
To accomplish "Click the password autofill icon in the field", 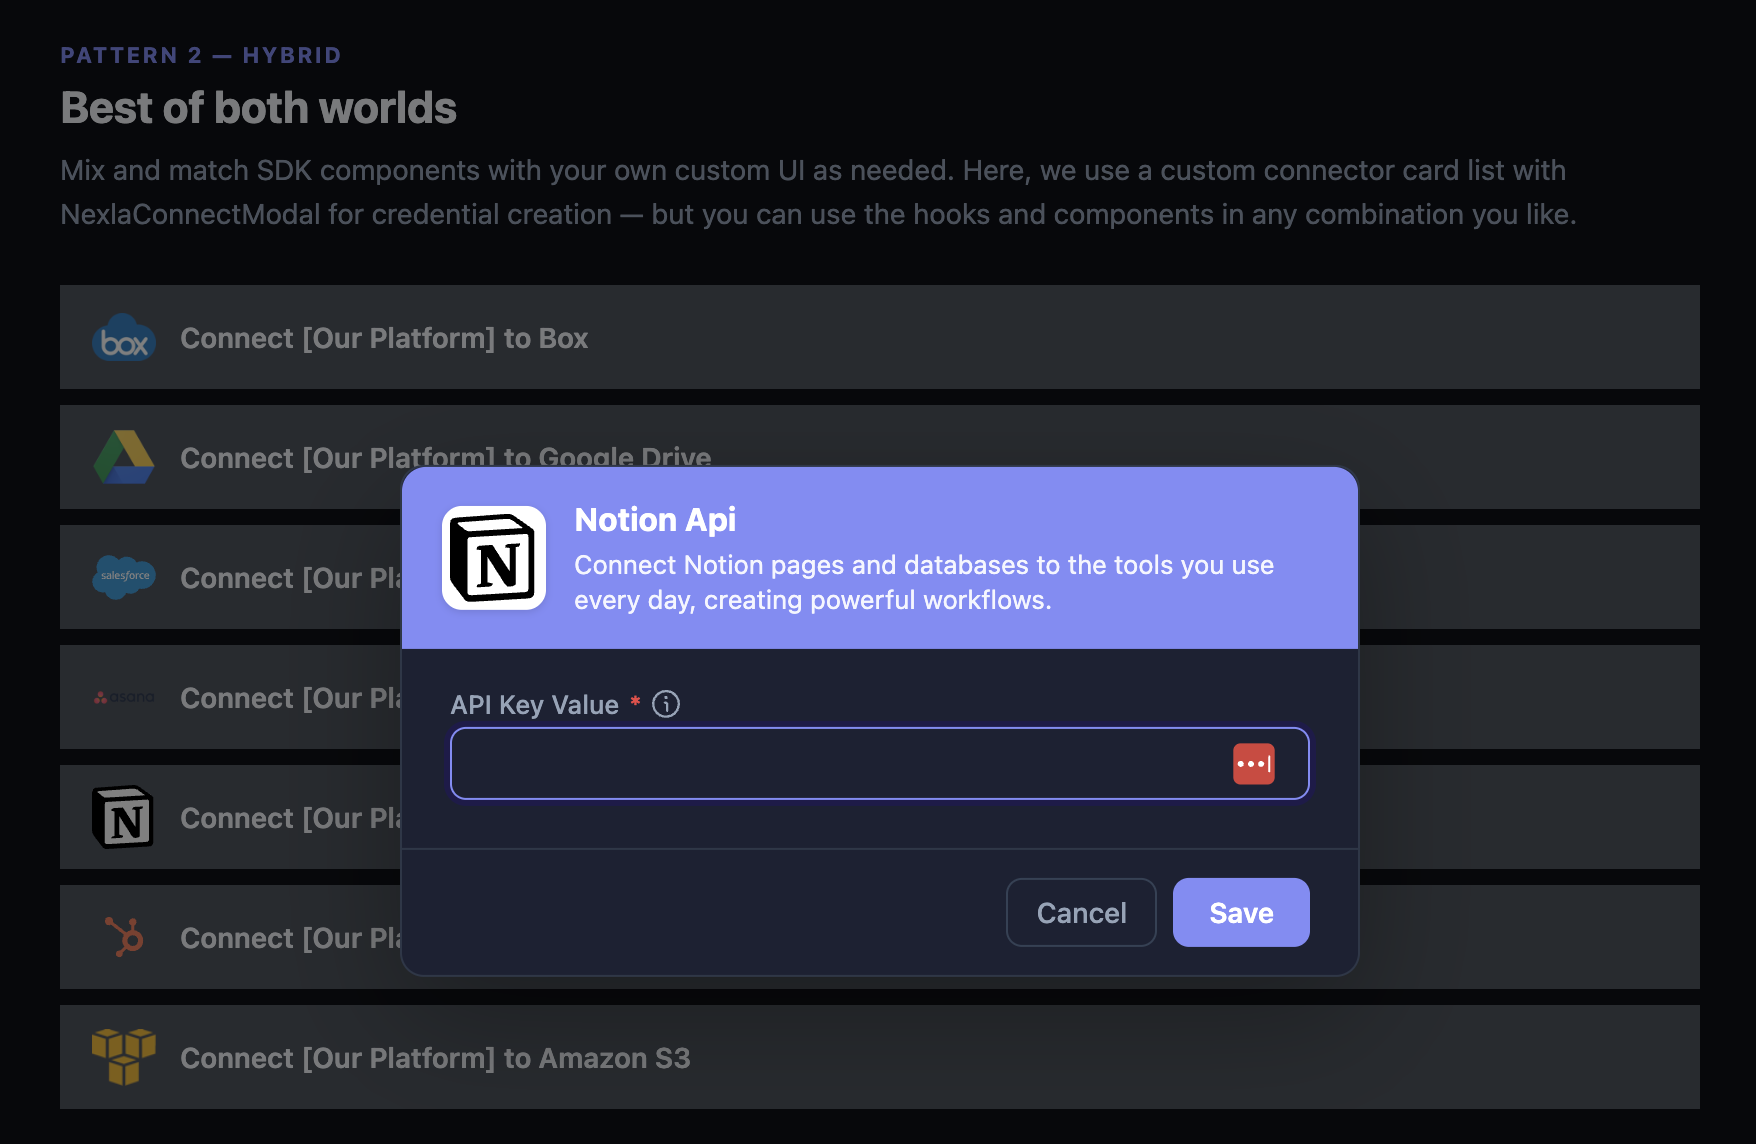I will pyautogui.click(x=1255, y=763).
